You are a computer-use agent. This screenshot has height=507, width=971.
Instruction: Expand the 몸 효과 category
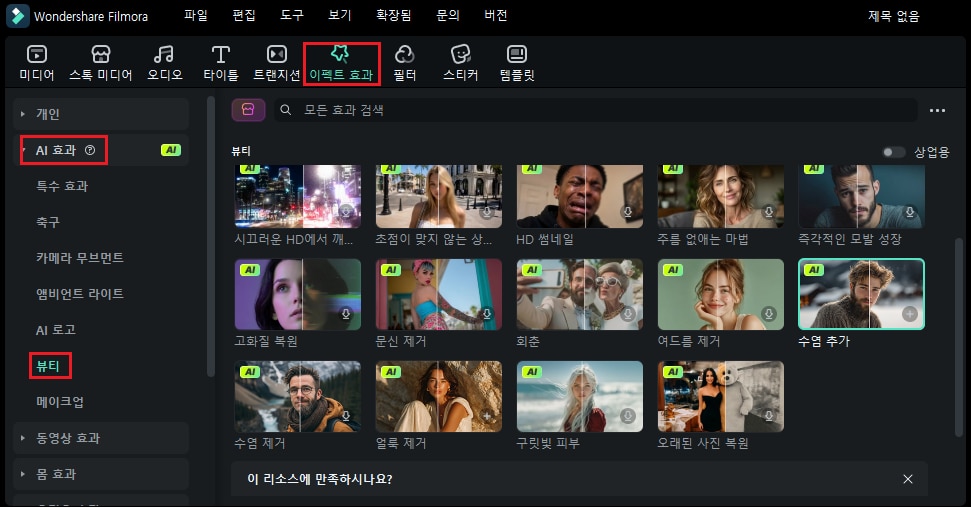(x=23, y=474)
